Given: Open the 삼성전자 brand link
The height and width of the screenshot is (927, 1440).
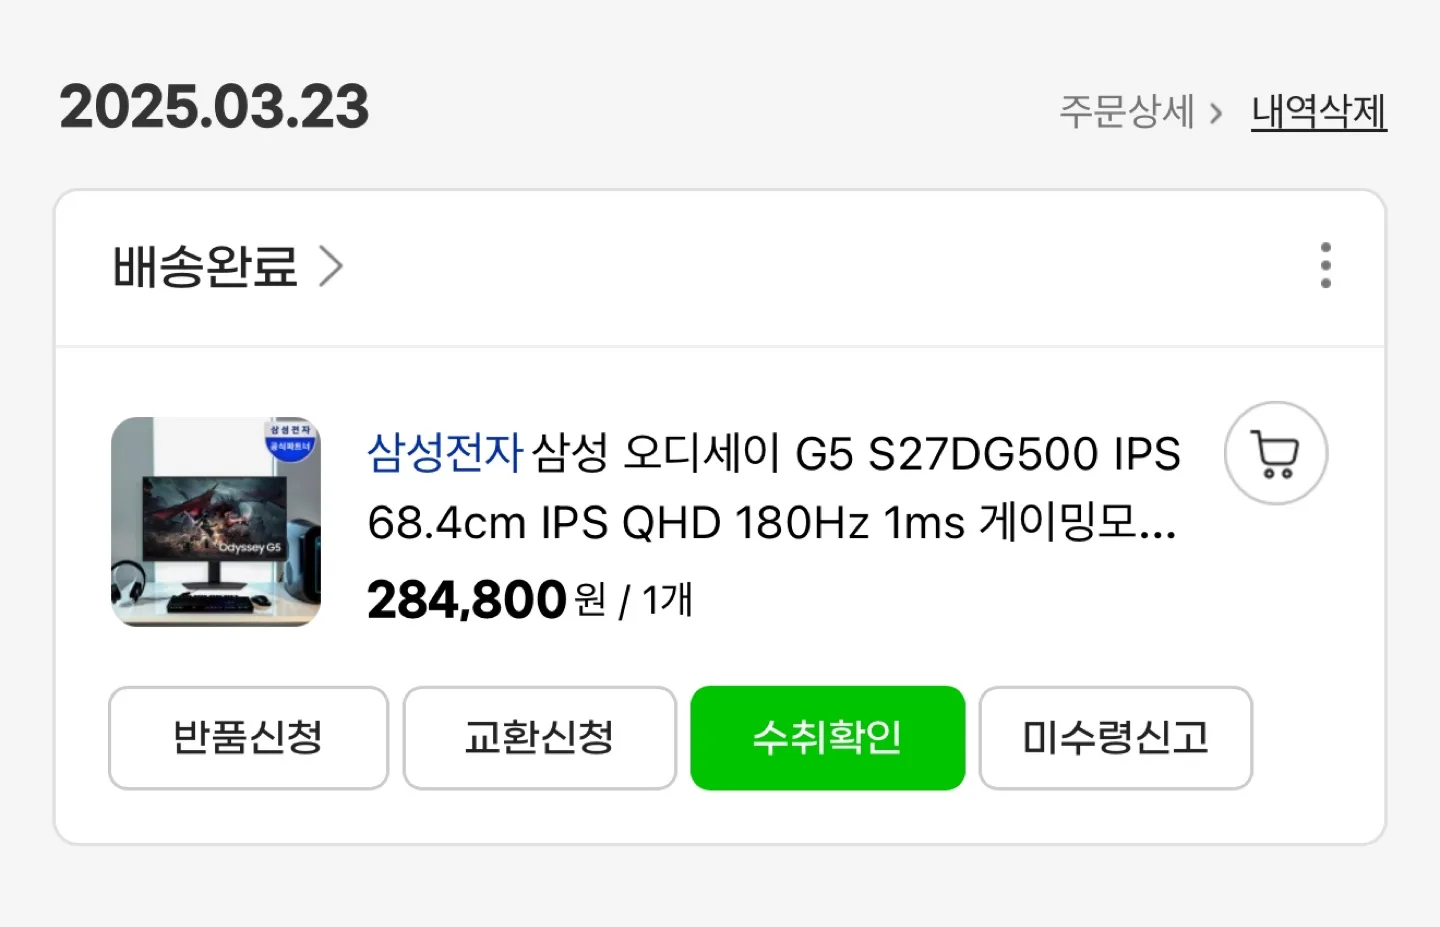Looking at the screenshot, I should coord(445,453).
